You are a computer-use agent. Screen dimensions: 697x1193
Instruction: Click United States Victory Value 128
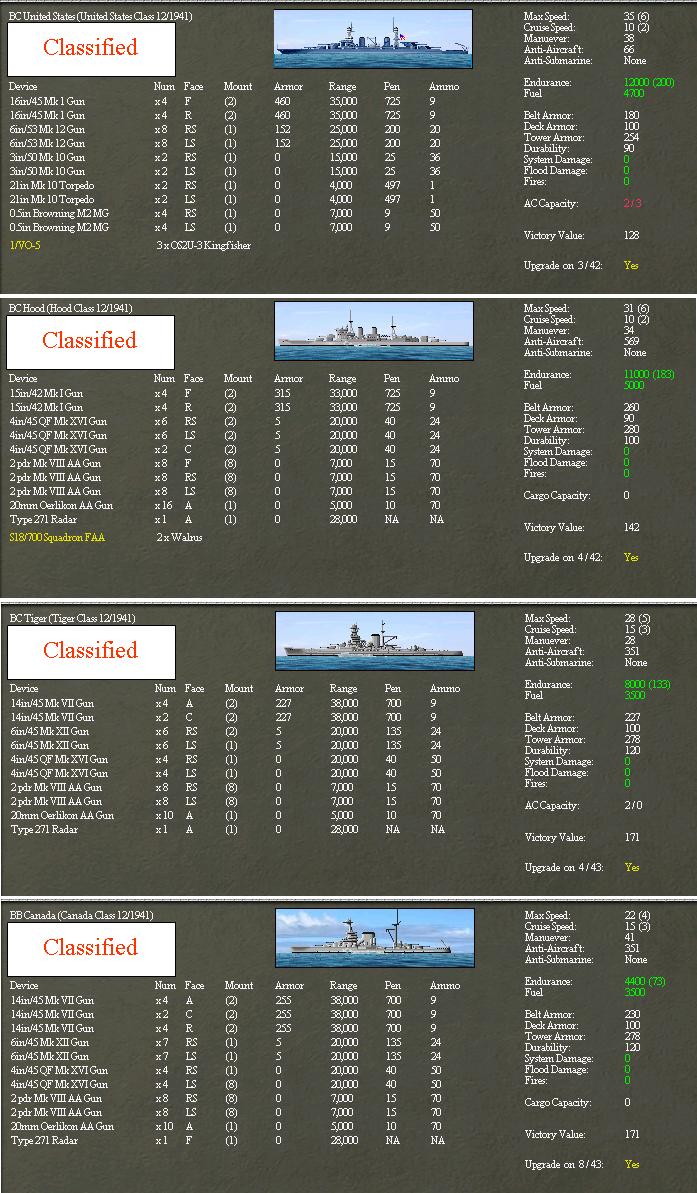(632, 235)
